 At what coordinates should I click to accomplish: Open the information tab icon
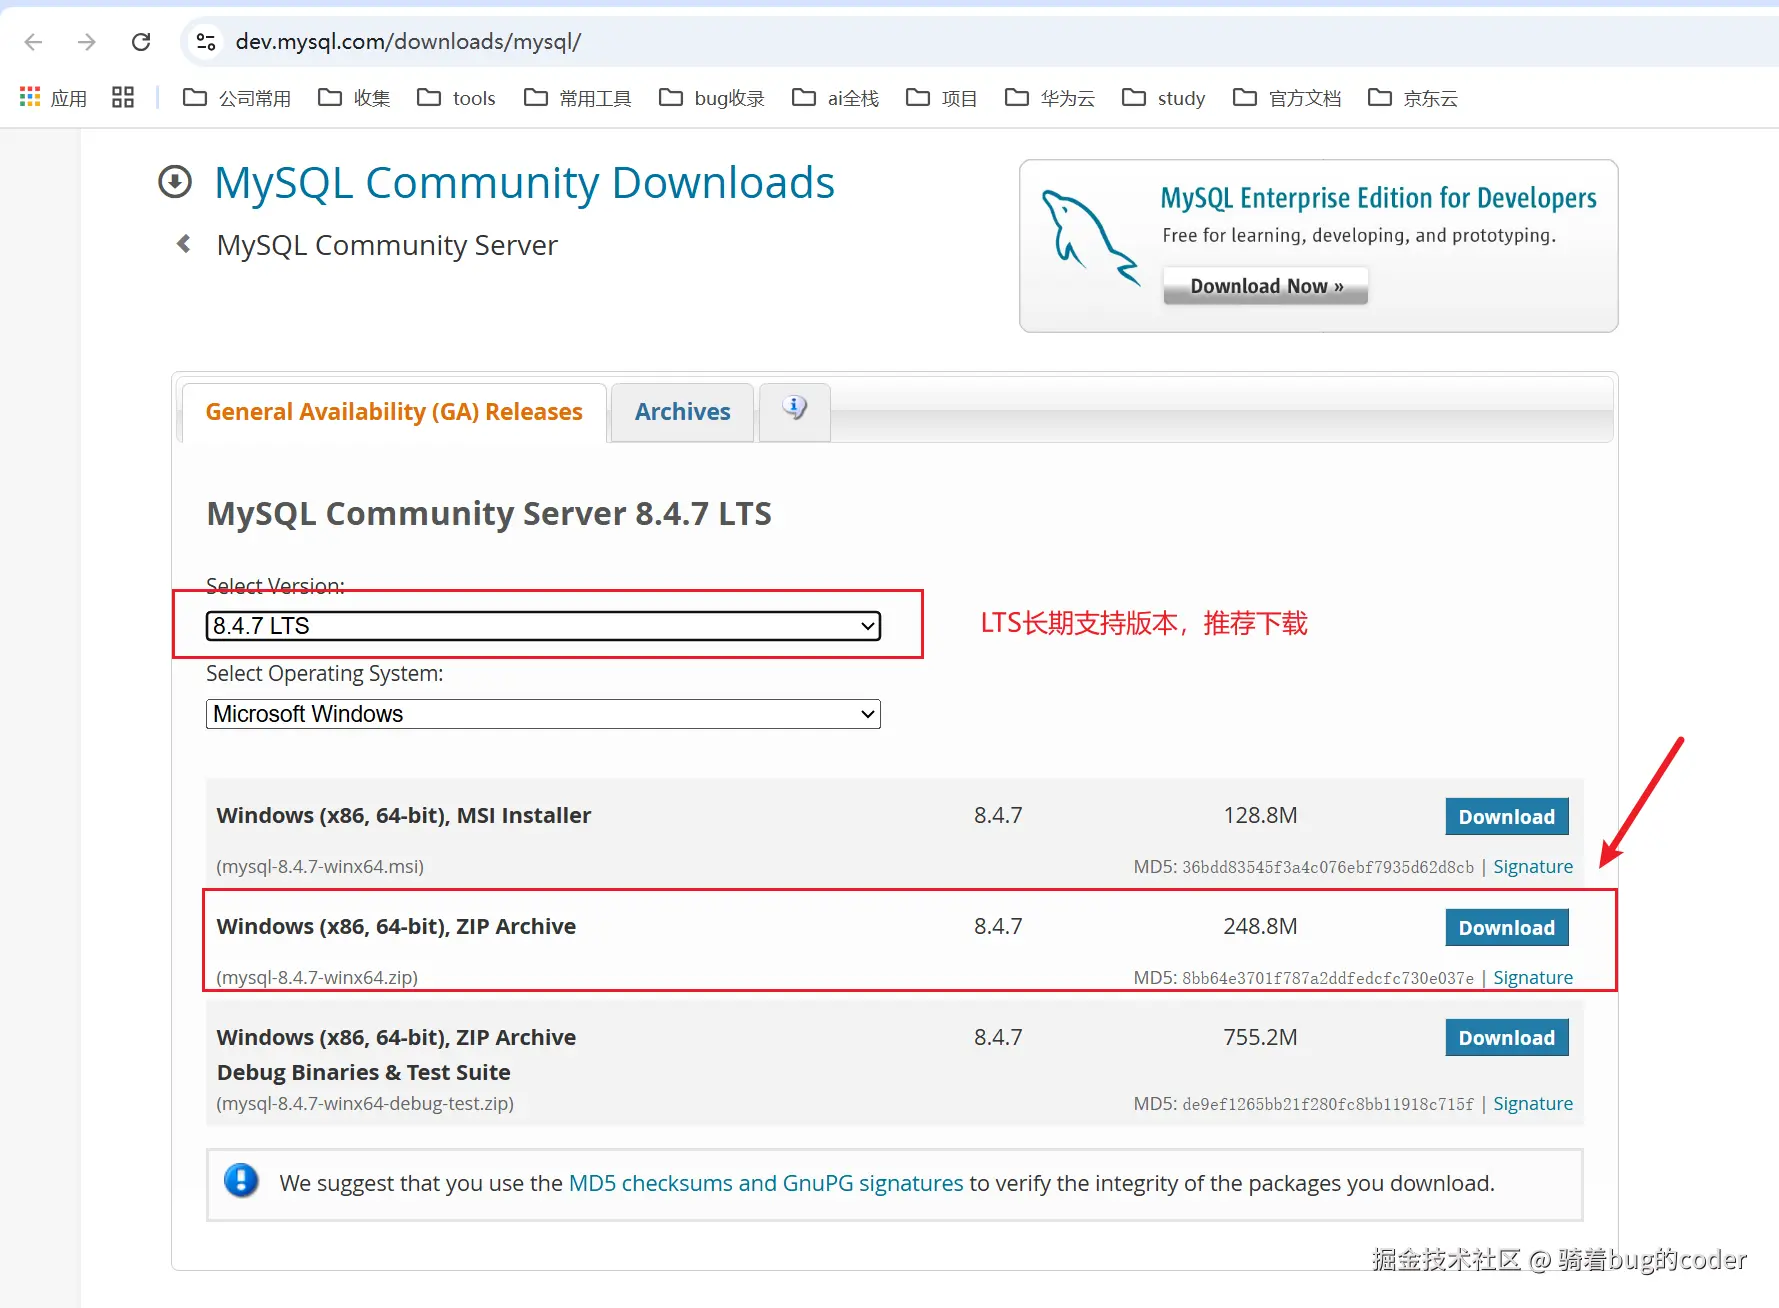click(795, 409)
